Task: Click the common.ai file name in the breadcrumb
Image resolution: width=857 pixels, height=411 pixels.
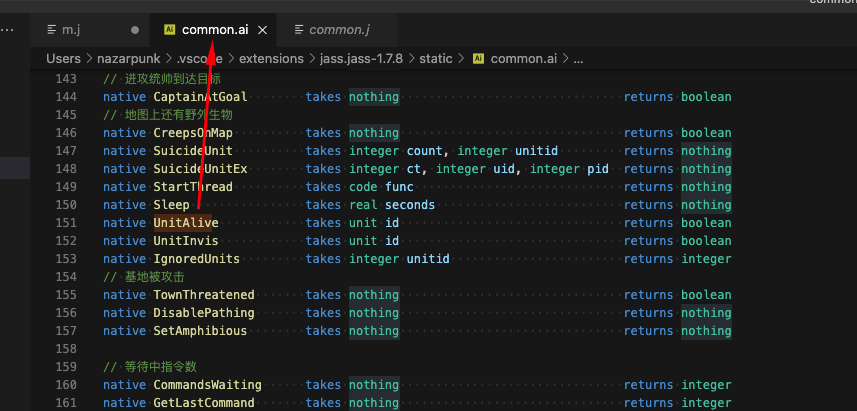Action: (523, 59)
